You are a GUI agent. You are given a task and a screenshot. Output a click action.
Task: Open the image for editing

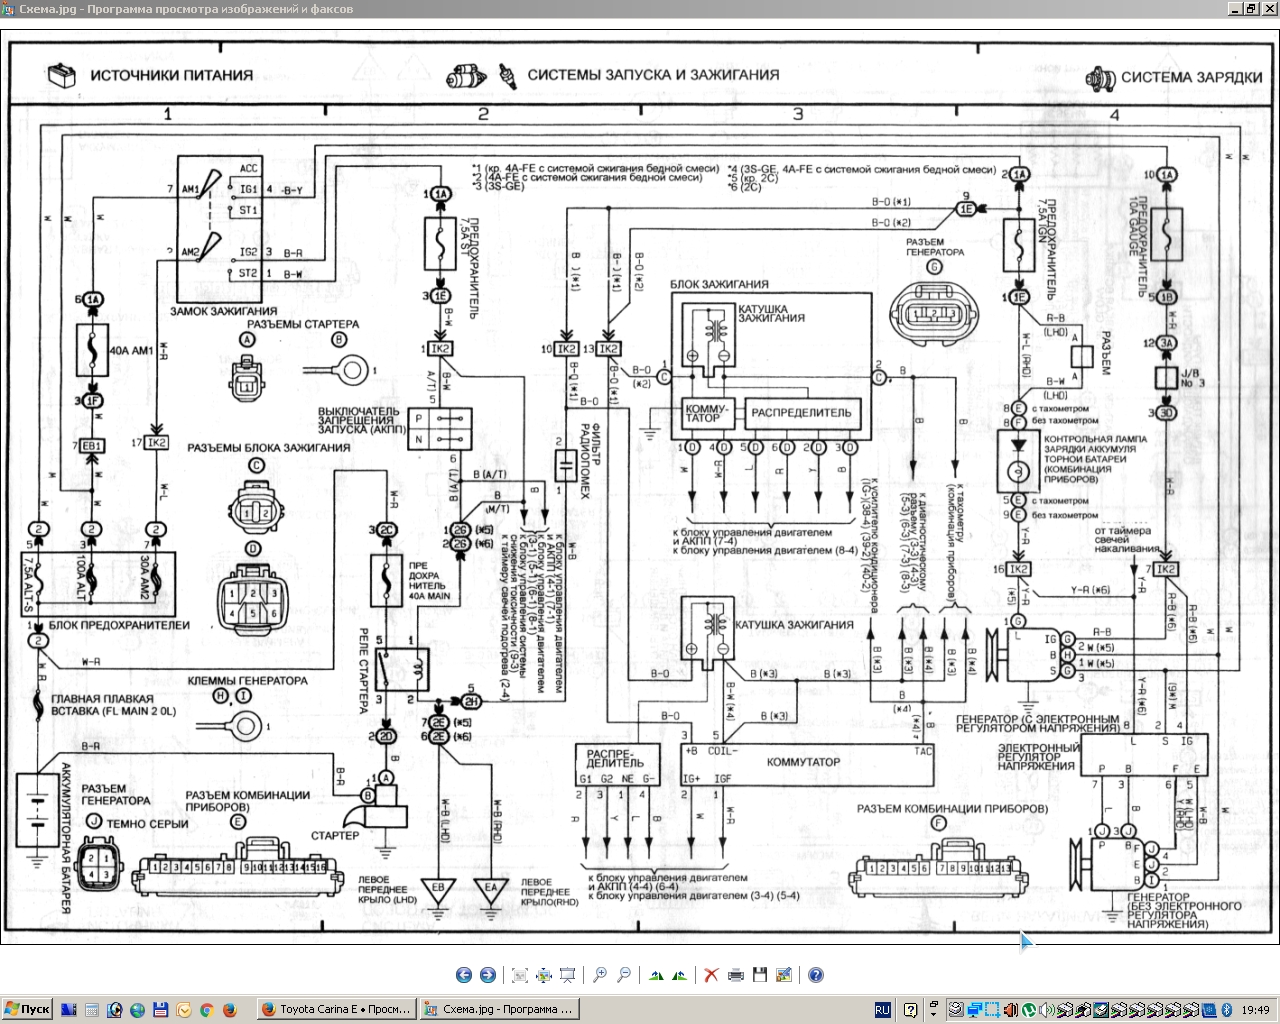(783, 975)
